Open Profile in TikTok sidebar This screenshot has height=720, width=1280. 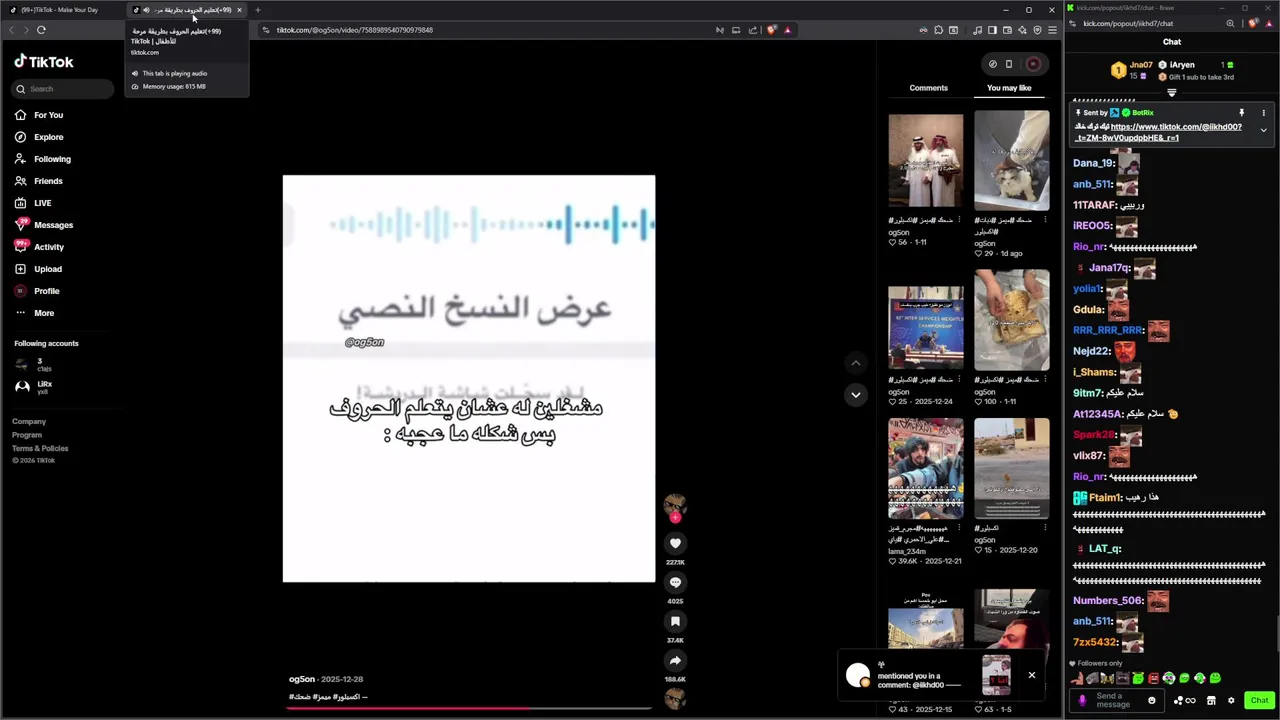pyautogui.click(x=38, y=291)
